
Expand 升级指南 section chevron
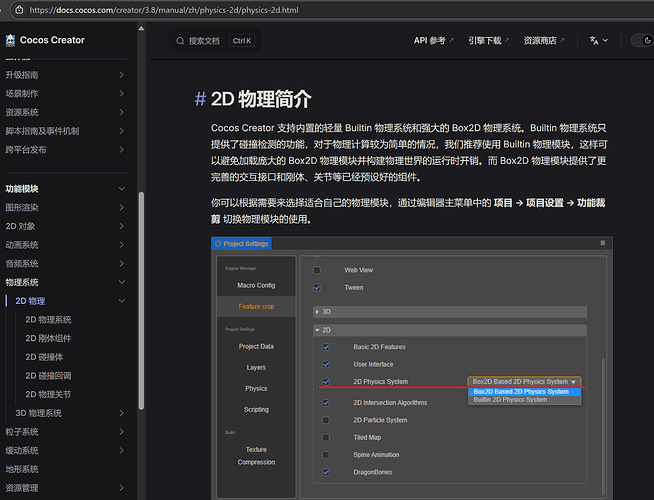pos(121,75)
